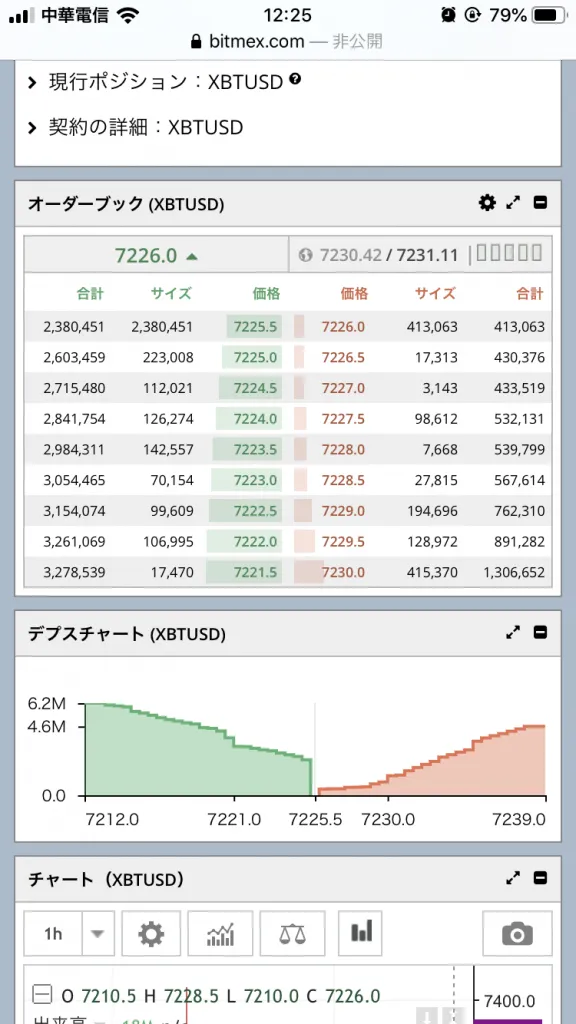Image resolution: width=576 pixels, height=1024 pixels.
Task: Open order book settings gear
Action: pyautogui.click(x=487, y=203)
